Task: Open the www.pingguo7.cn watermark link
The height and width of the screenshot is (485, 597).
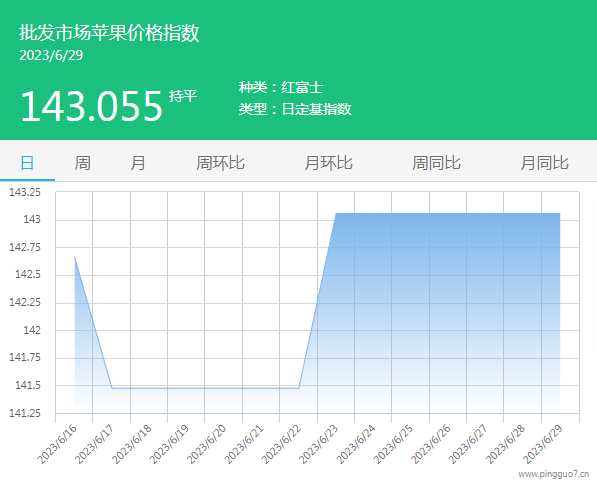Action: coord(554,474)
